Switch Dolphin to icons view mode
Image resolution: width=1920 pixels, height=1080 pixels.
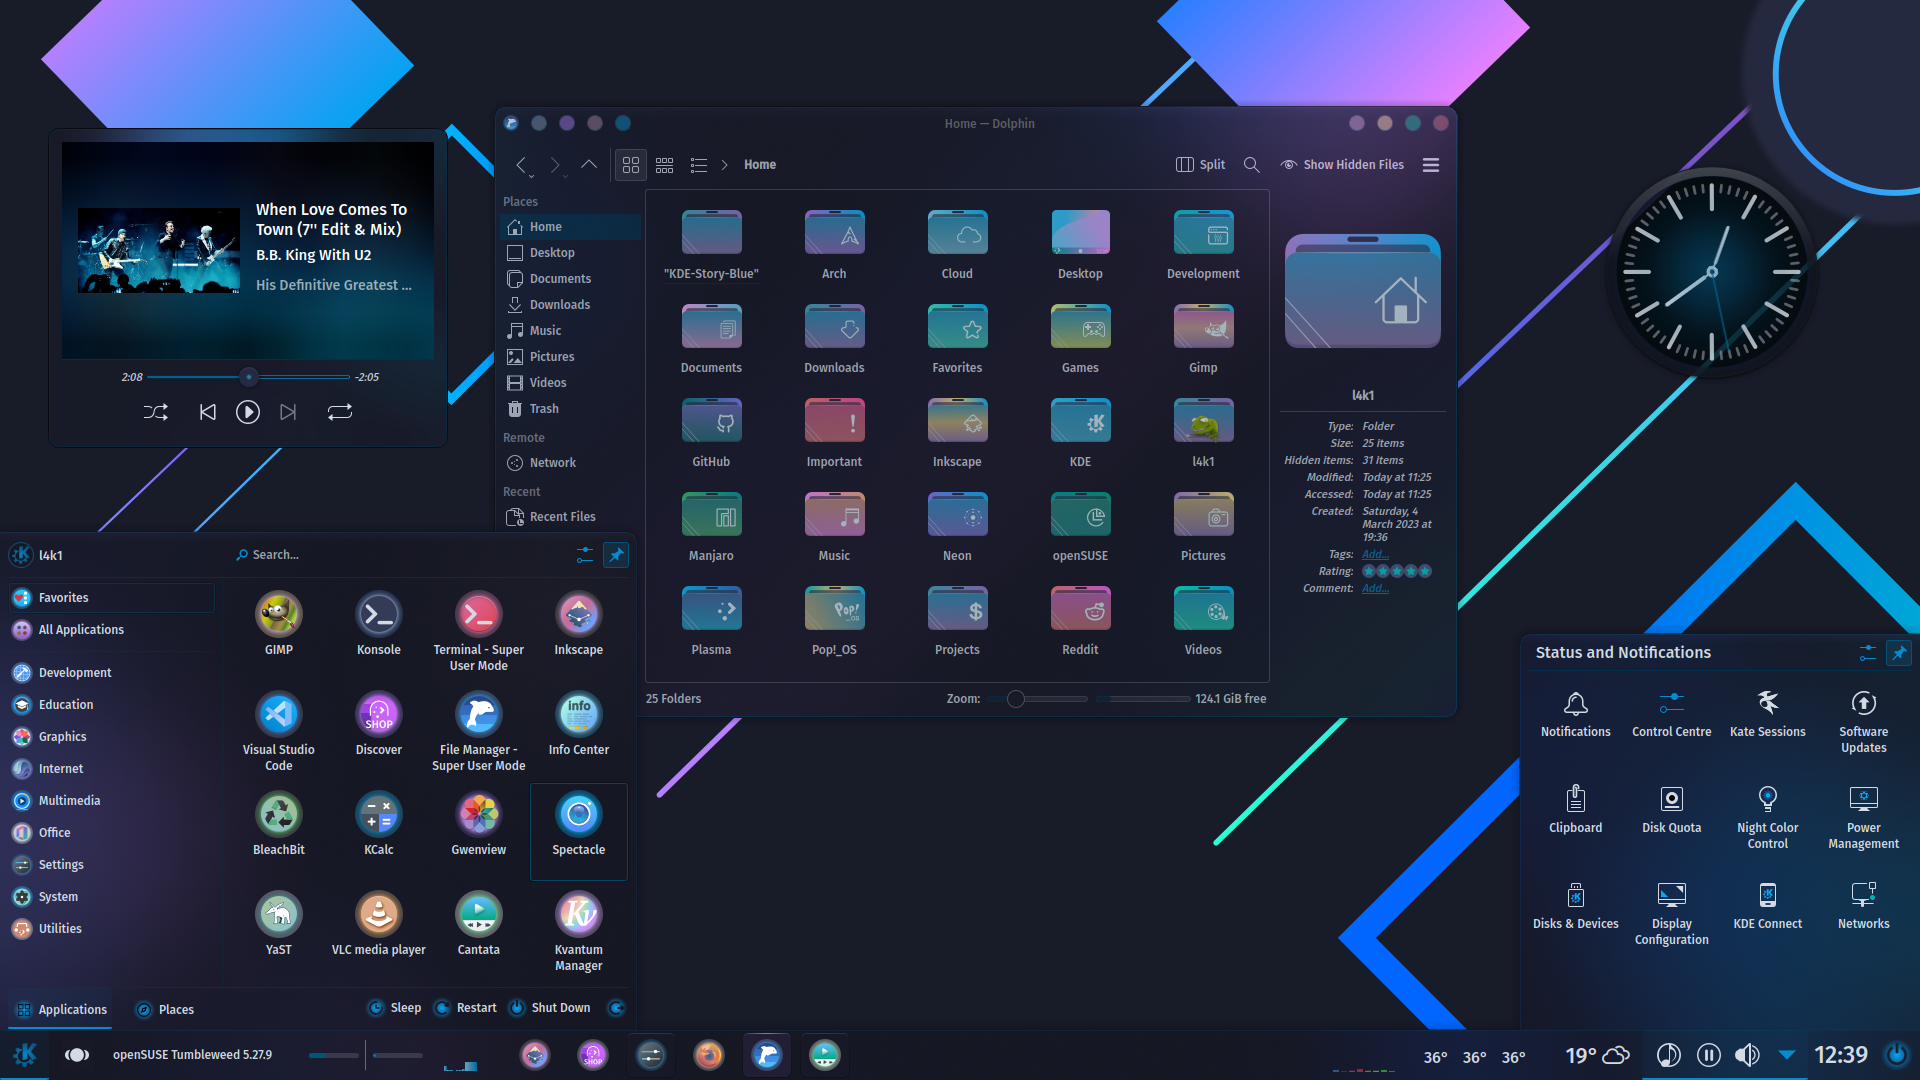click(x=630, y=165)
